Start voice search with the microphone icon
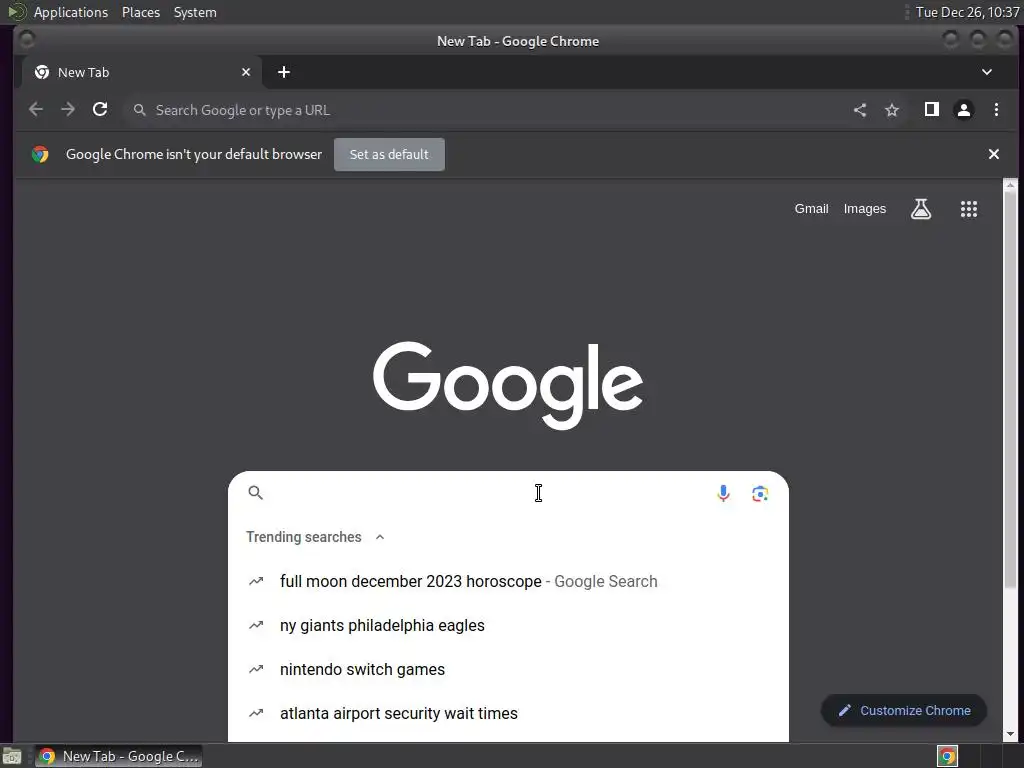This screenshot has width=1024, height=768. coord(723,493)
